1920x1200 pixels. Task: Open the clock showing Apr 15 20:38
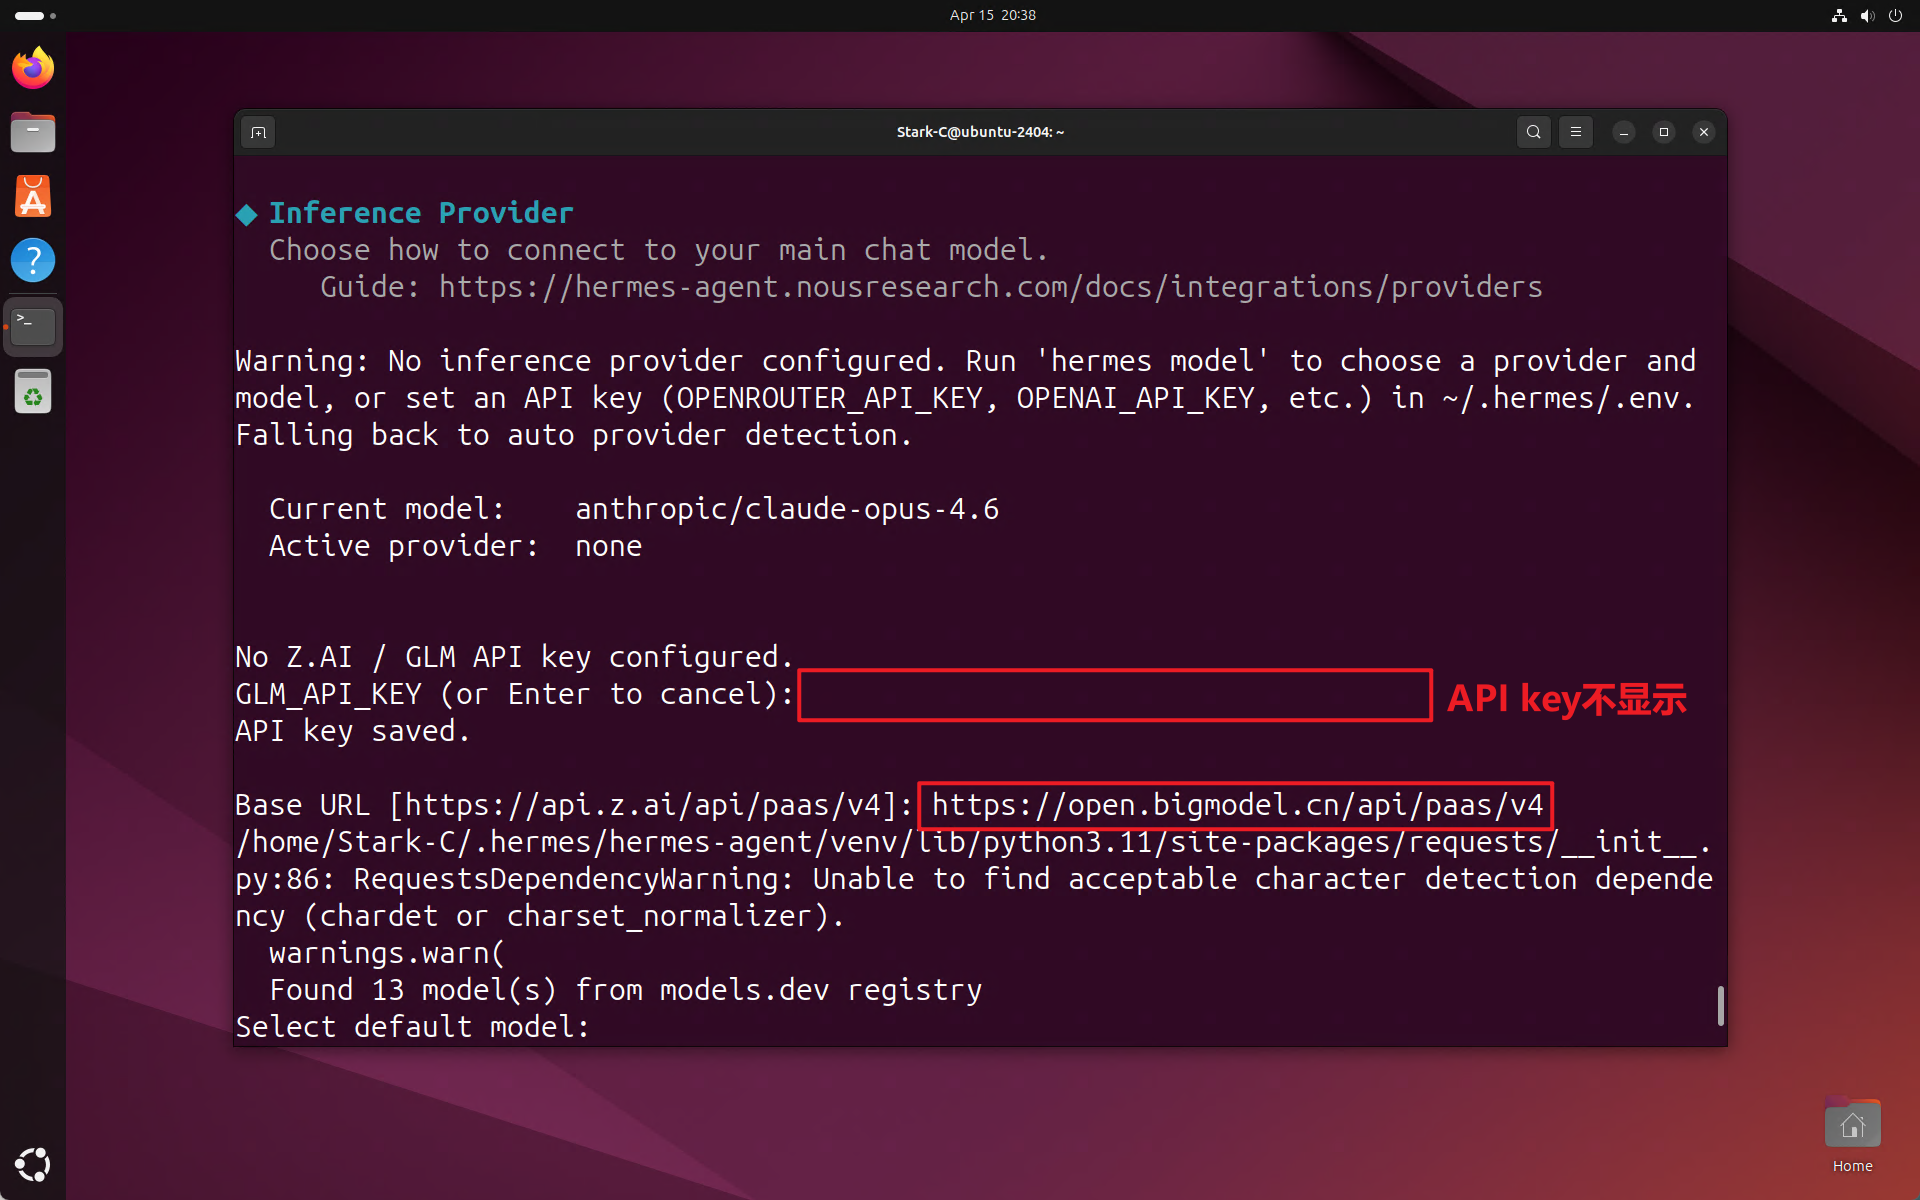[992, 15]
